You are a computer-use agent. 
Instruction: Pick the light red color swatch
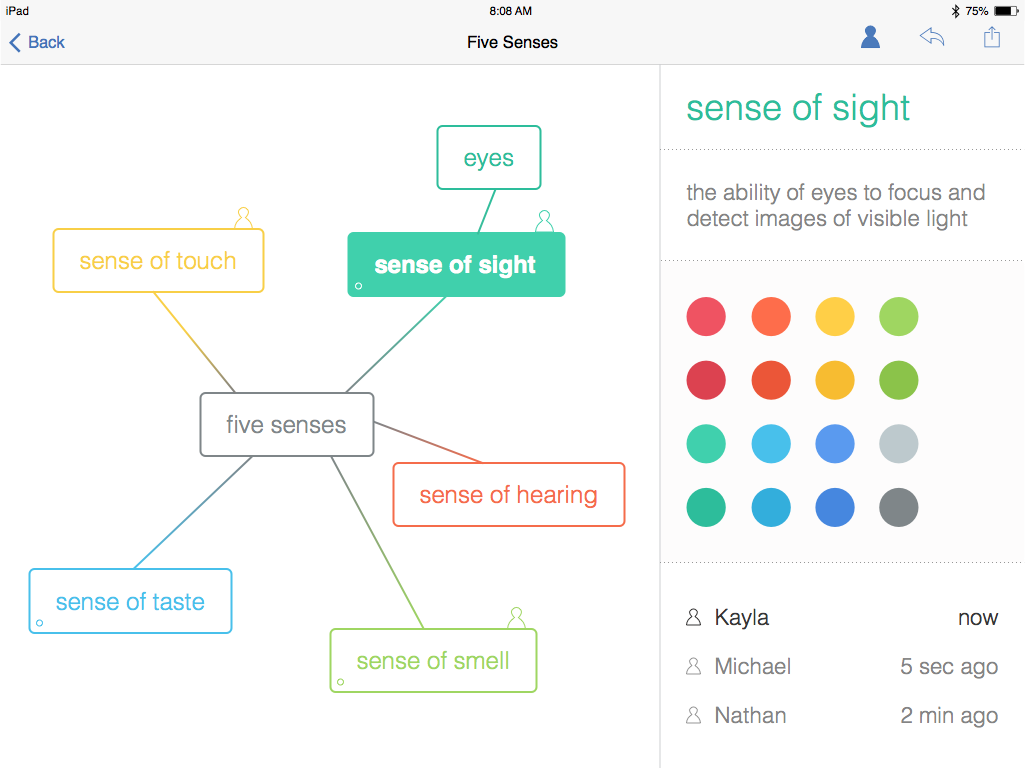tap(706, 316)
